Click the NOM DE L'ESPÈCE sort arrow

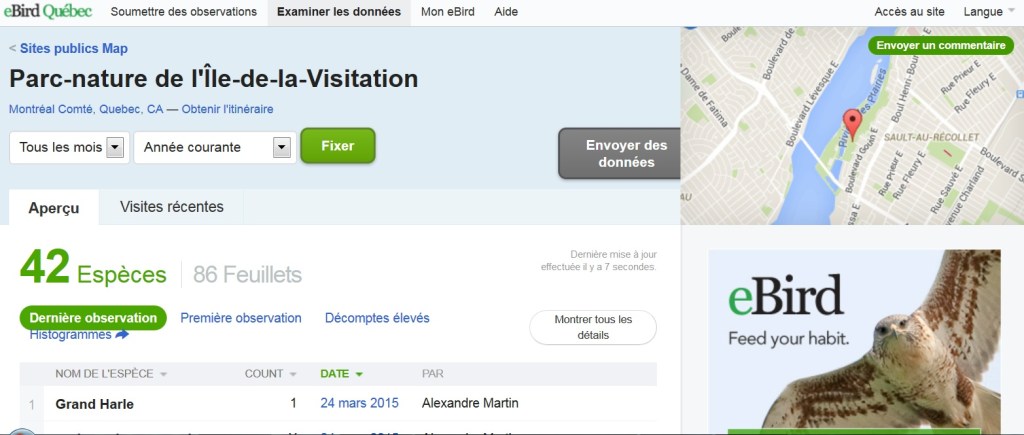point(163,374)
